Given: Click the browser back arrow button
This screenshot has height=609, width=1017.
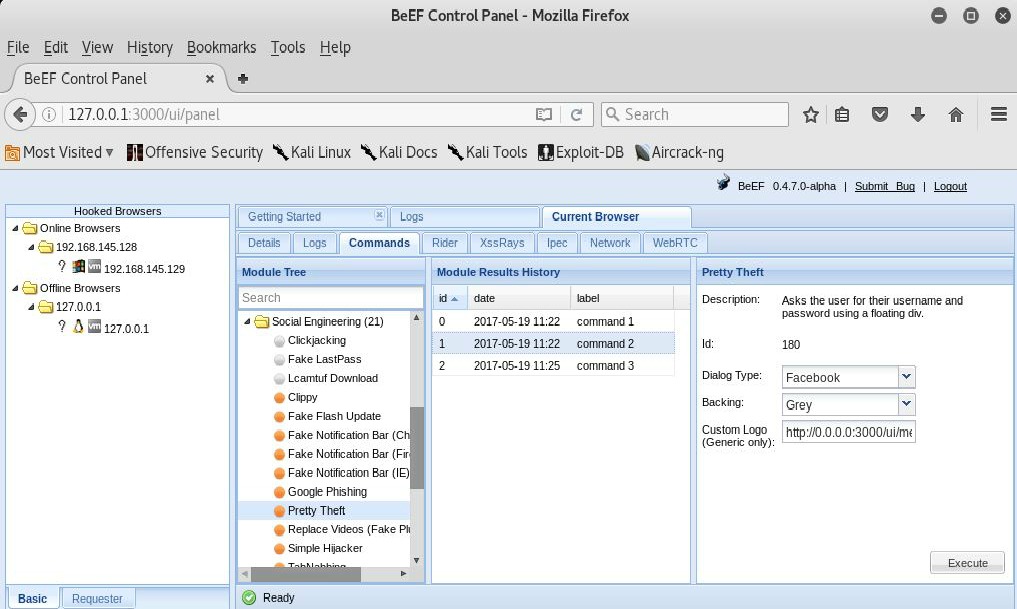Looking at the screenshot, I should pyautogui.click(x=19, y=115).
